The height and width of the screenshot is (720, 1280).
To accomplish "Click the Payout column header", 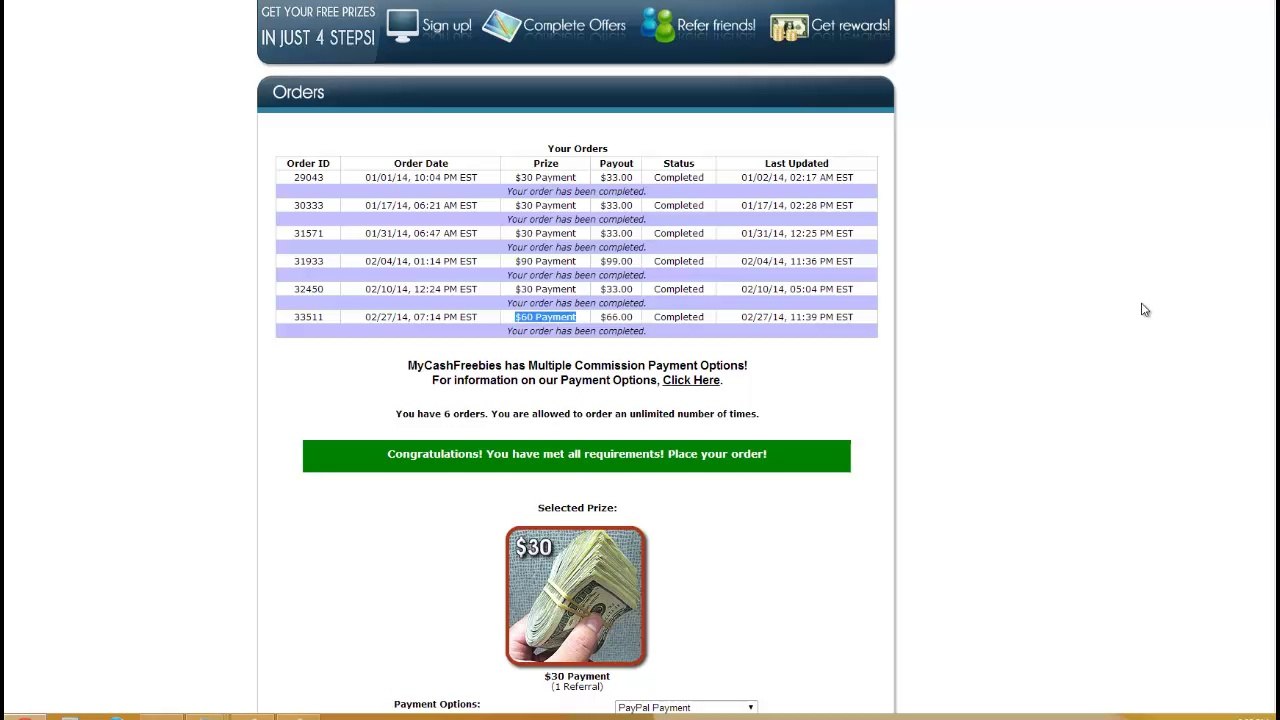I will pyautogui.click(x=616, y=163).
